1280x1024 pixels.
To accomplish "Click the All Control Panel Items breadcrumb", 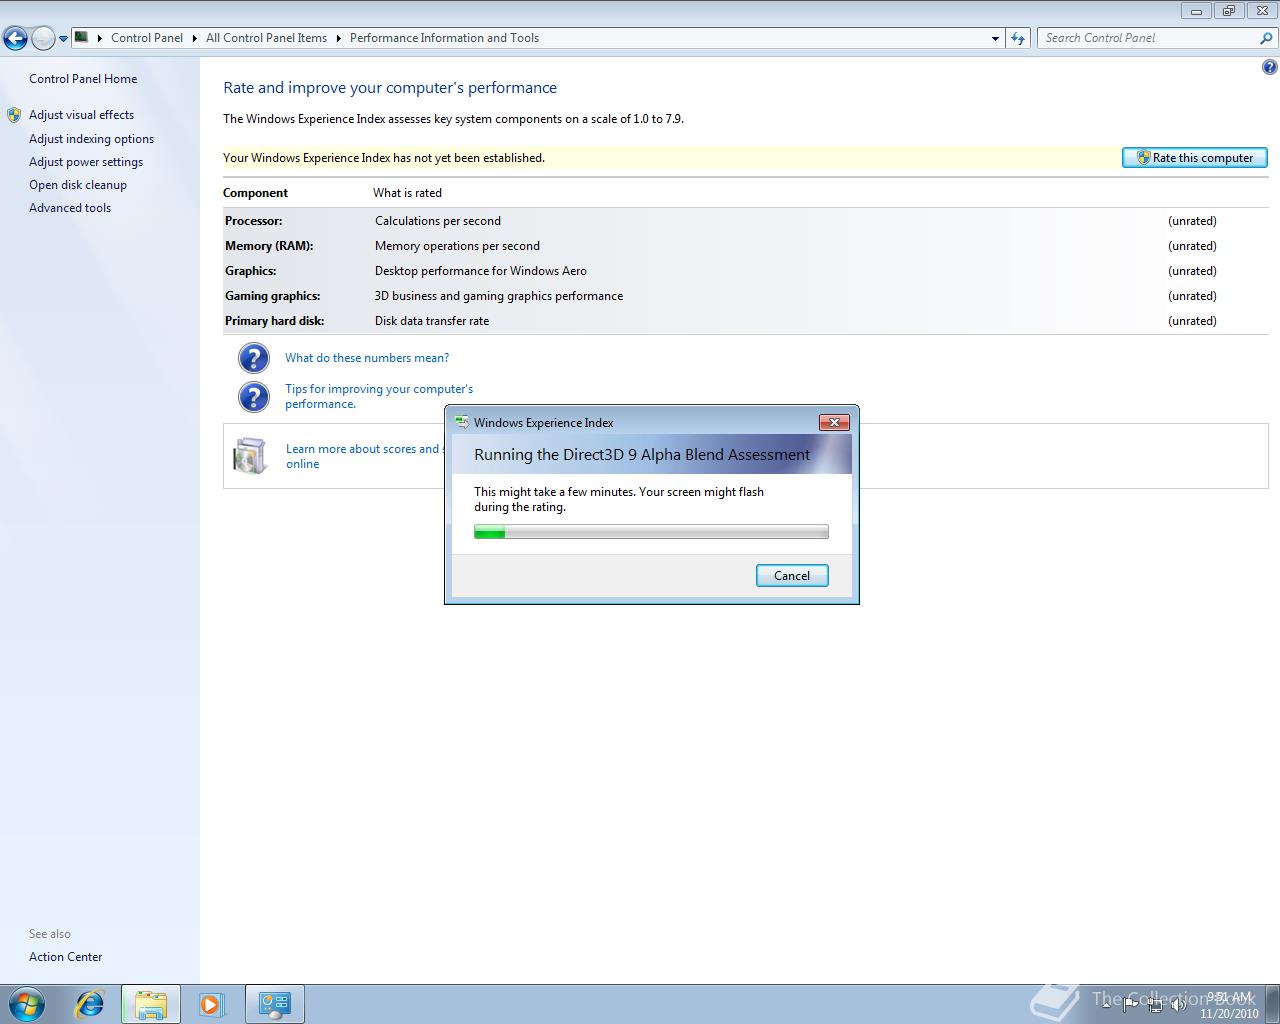I will tap(266, 38).
